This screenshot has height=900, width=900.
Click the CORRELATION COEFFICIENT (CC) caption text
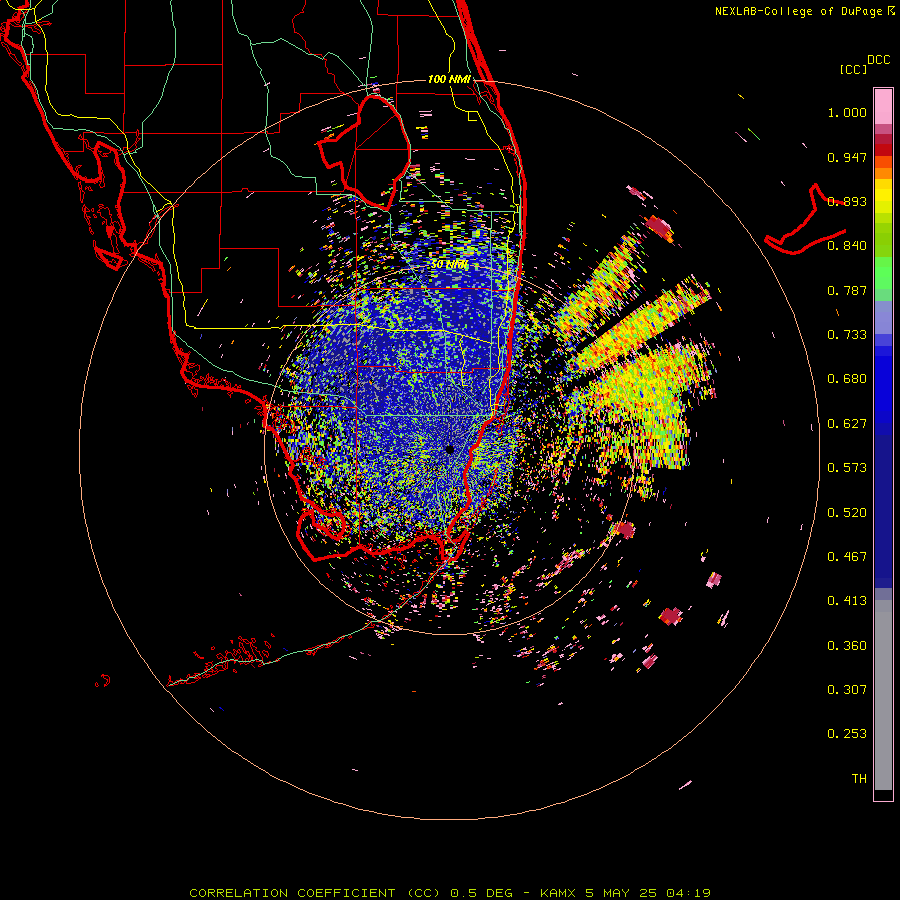click(315, 893)
